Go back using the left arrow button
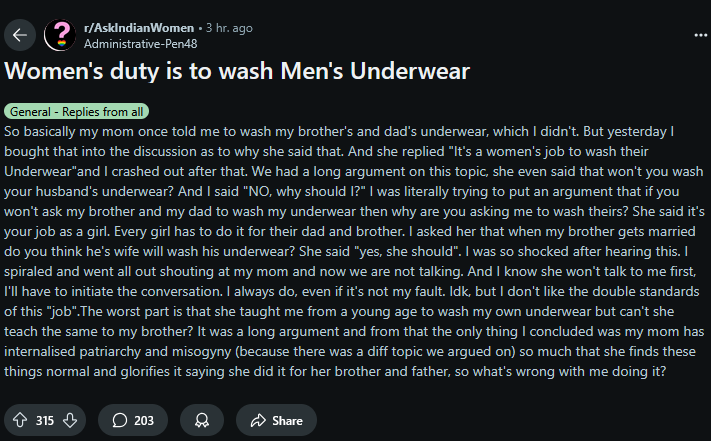Screen dimensions: 711x441 (x=20, y=35)
